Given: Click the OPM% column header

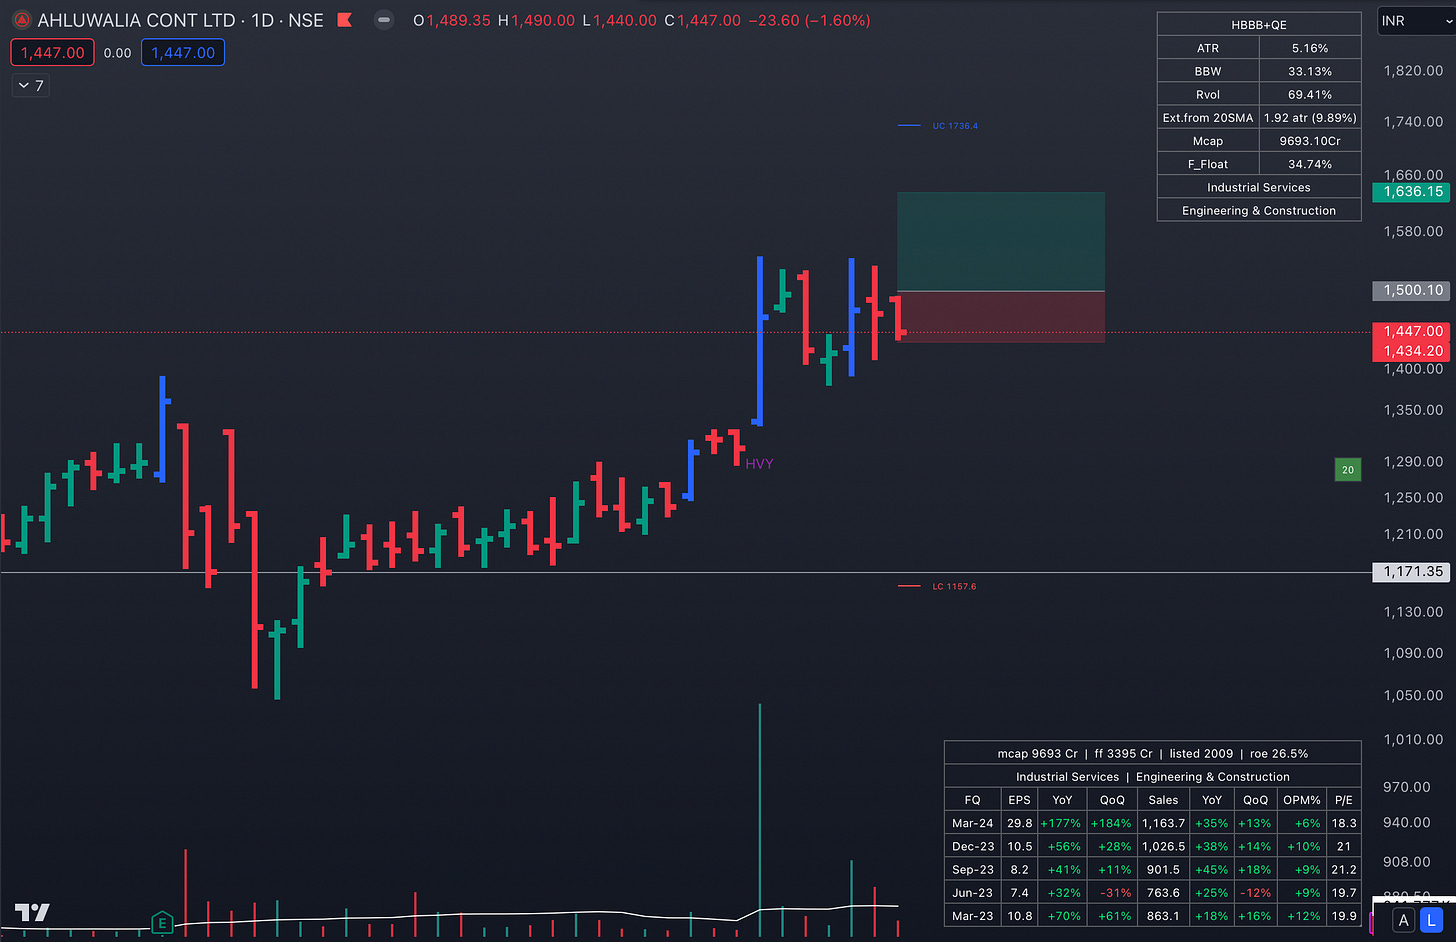Looking at the screenshot, I should point(1302,800).
